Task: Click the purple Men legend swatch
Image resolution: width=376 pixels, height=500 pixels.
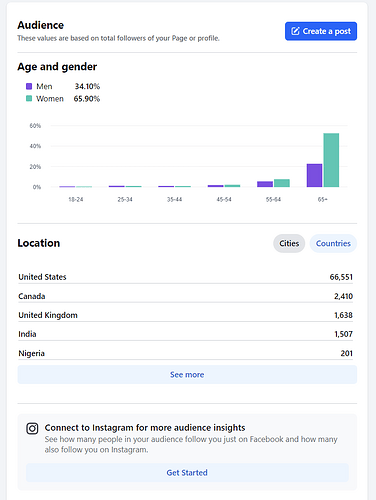Action: (x=29, y=86)
